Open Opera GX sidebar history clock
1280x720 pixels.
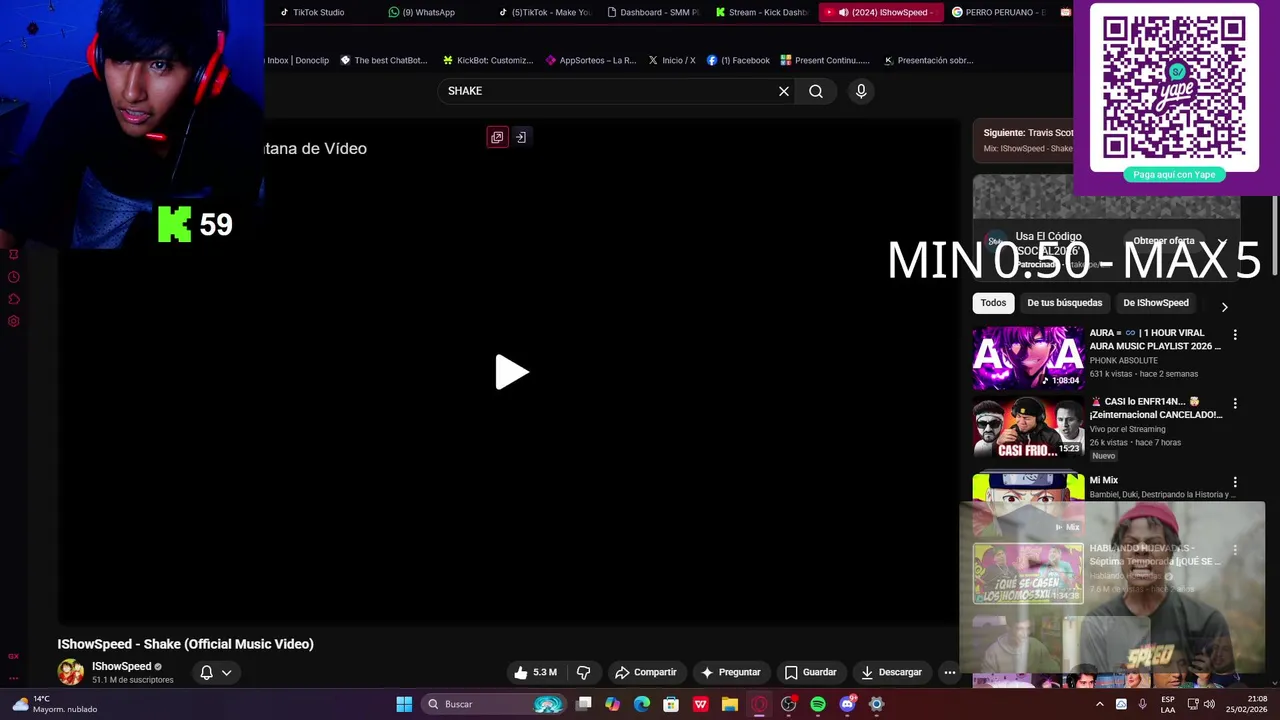13,277
